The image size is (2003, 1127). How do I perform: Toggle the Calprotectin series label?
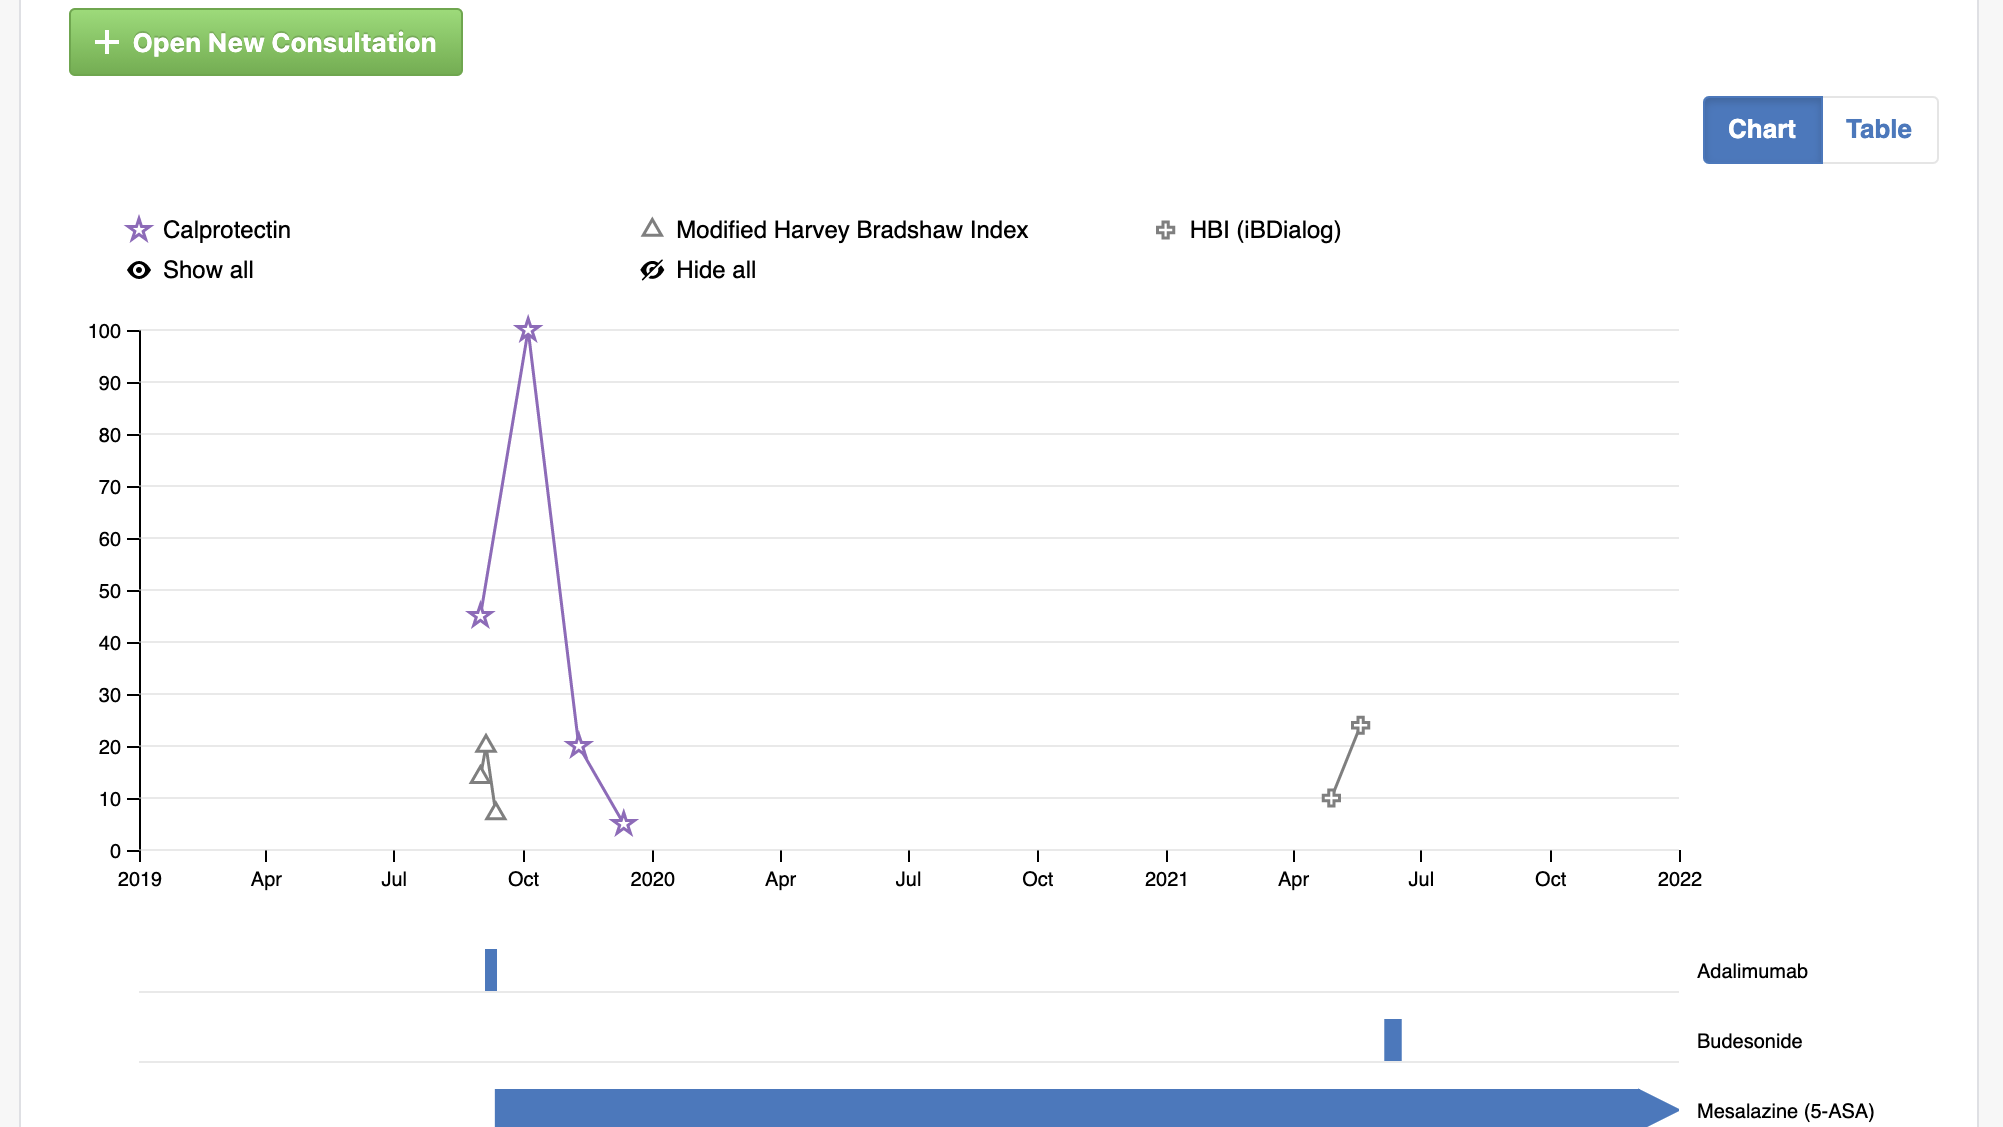click(226, 230)
